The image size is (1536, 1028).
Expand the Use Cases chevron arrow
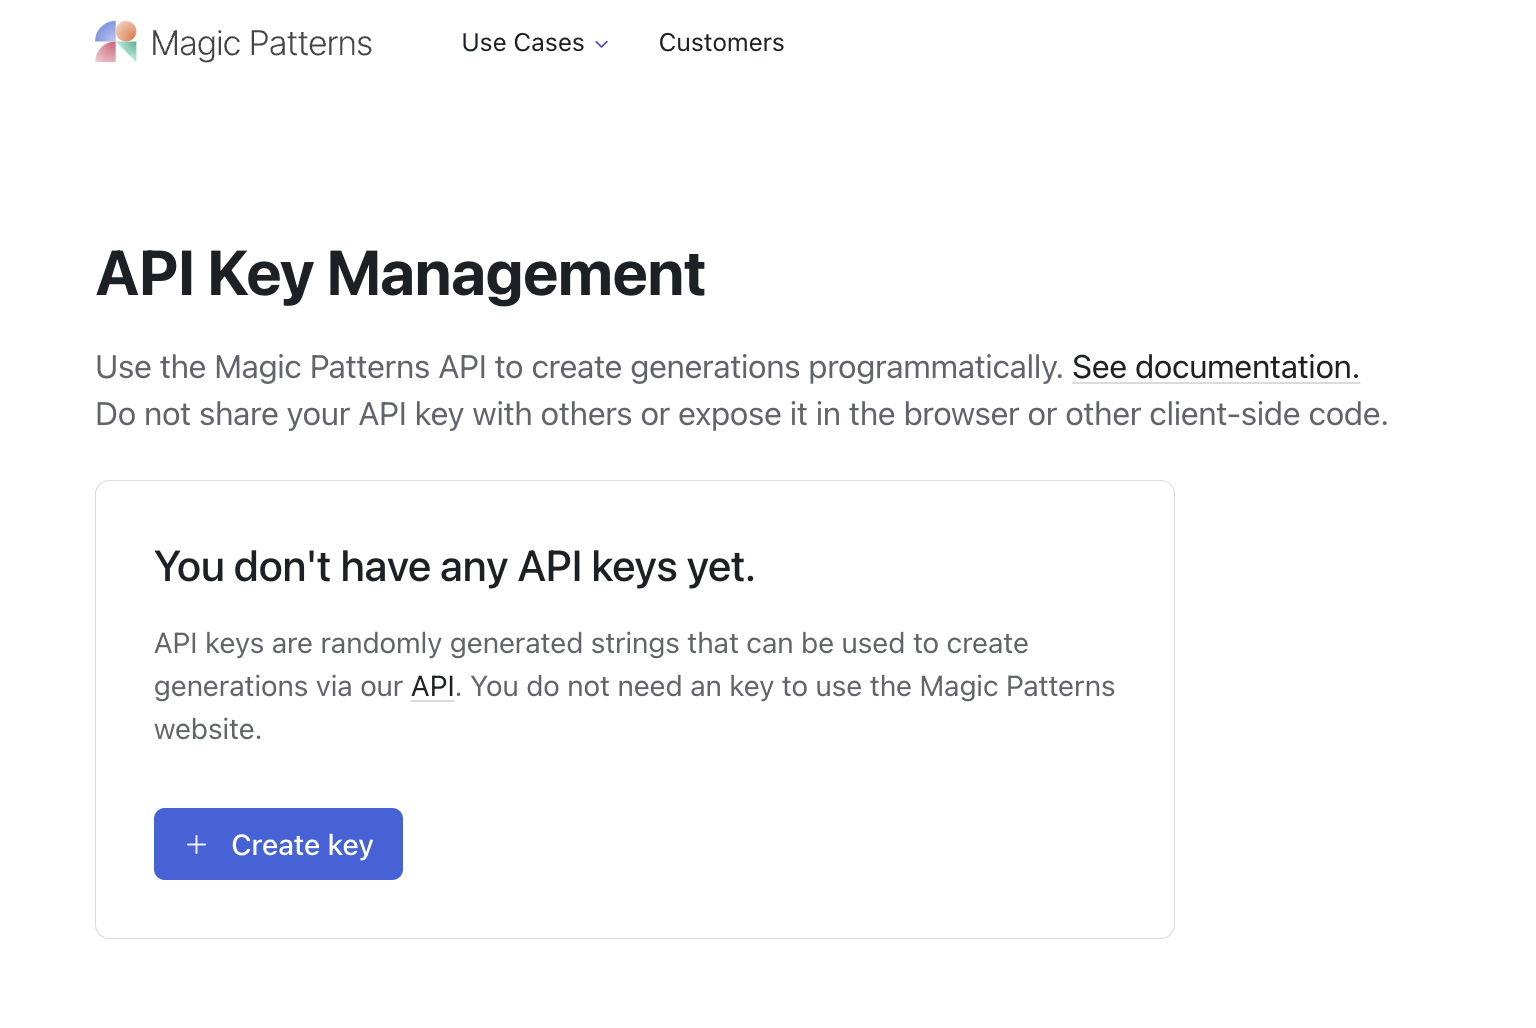click(x=602, y=44)
